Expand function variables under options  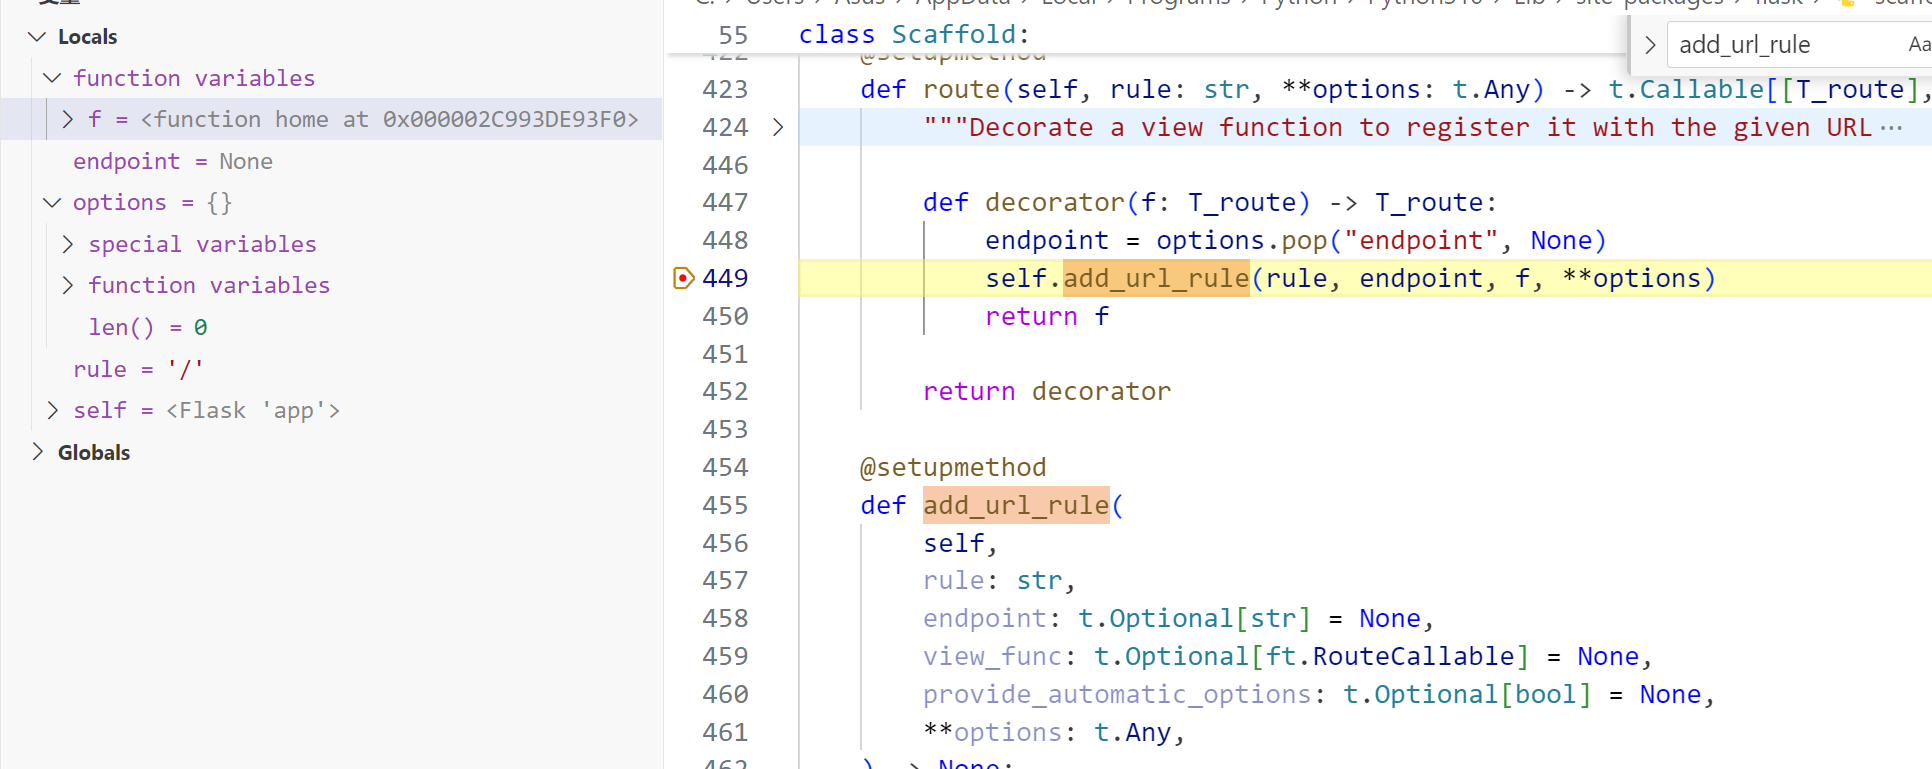pos(68,285)
